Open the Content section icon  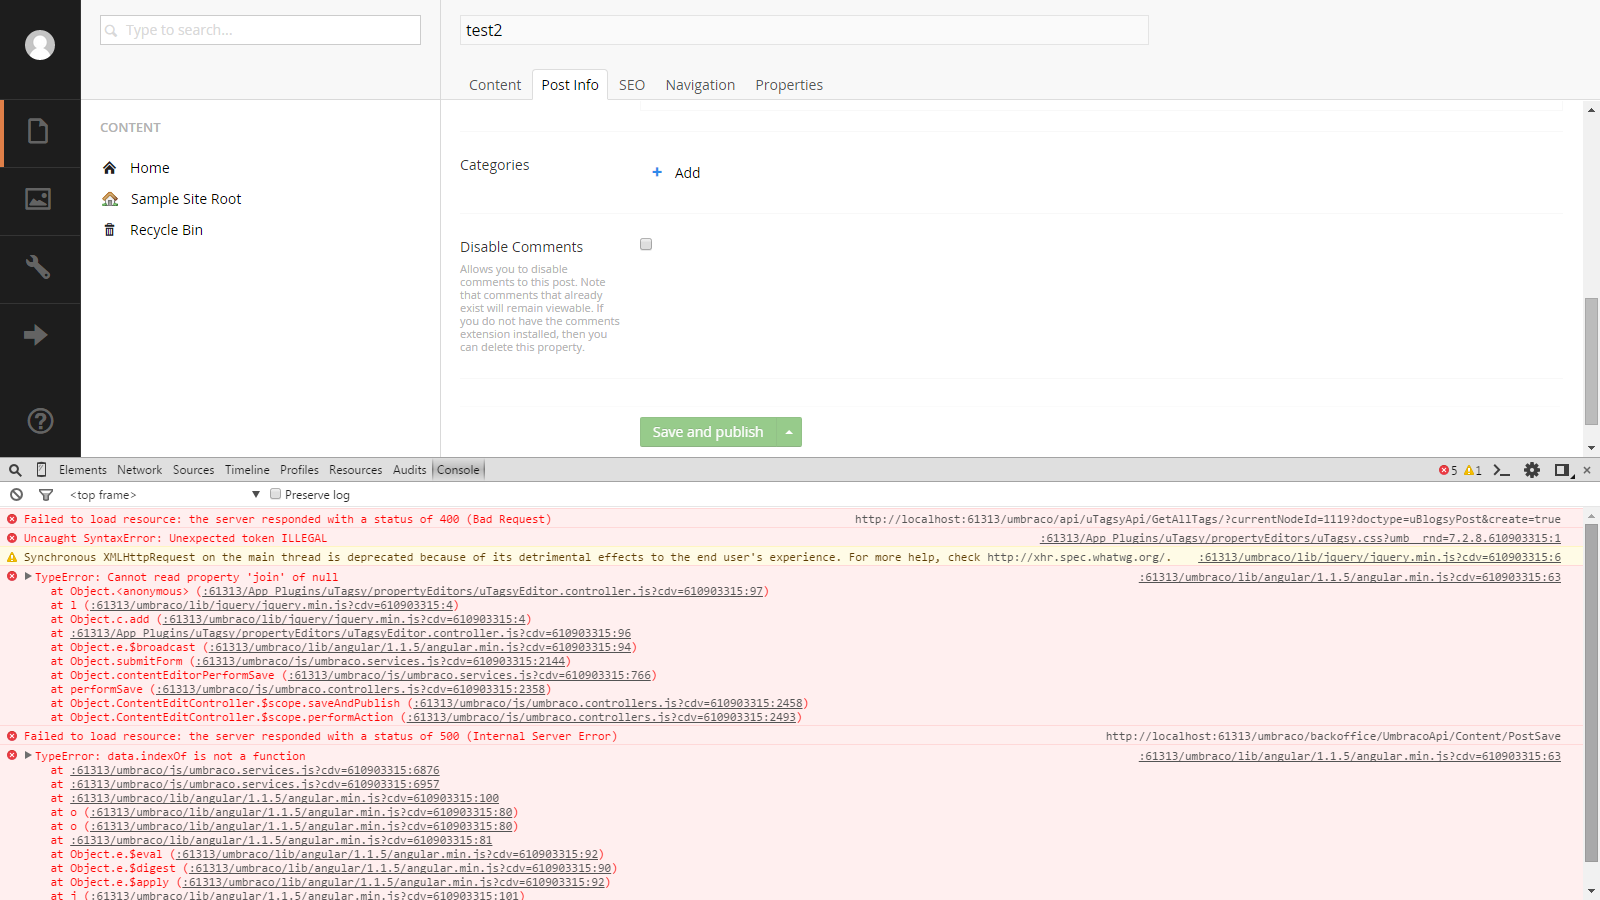(x=38, y=131)
